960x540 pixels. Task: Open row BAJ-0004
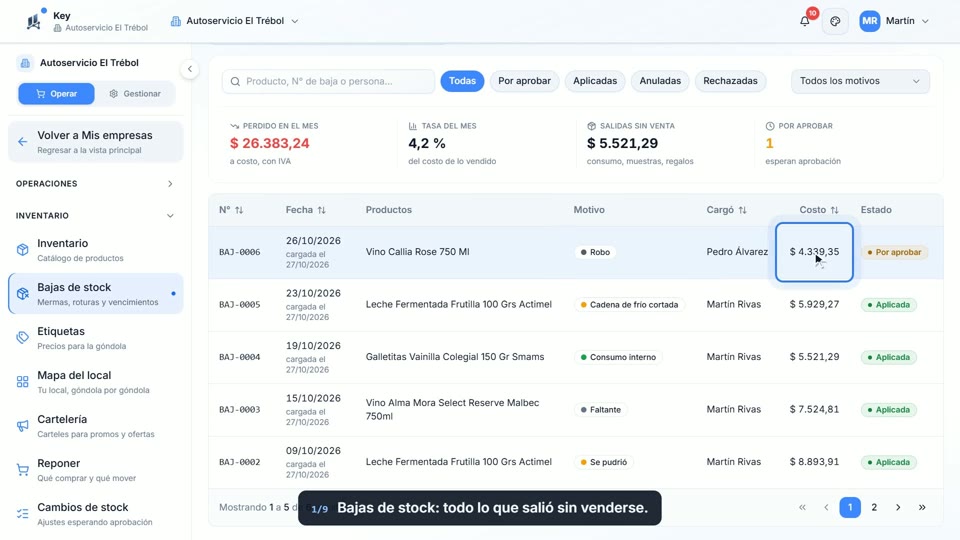pyautogui.click(x=576, y=358)
